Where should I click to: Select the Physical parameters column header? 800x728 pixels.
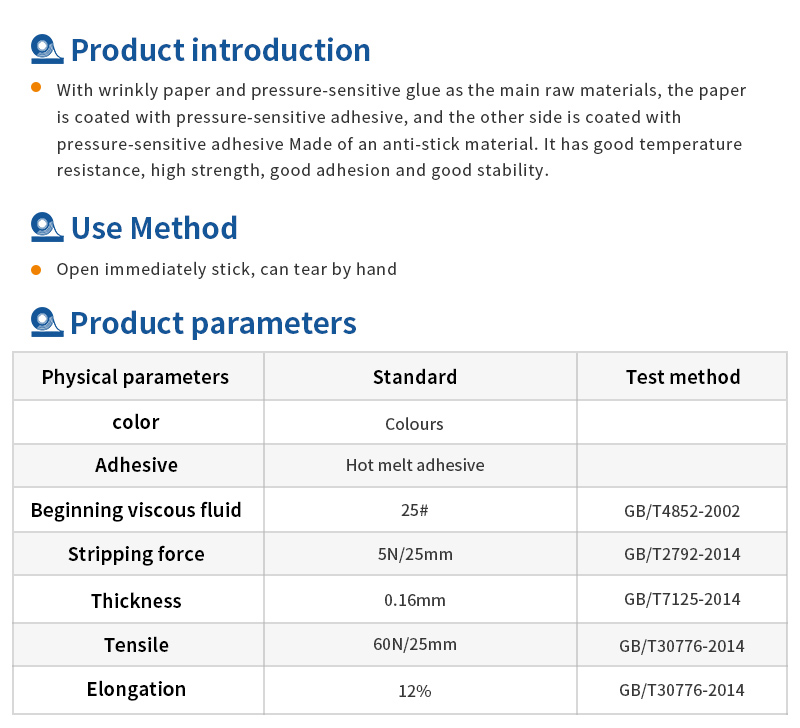coord(138,376)
